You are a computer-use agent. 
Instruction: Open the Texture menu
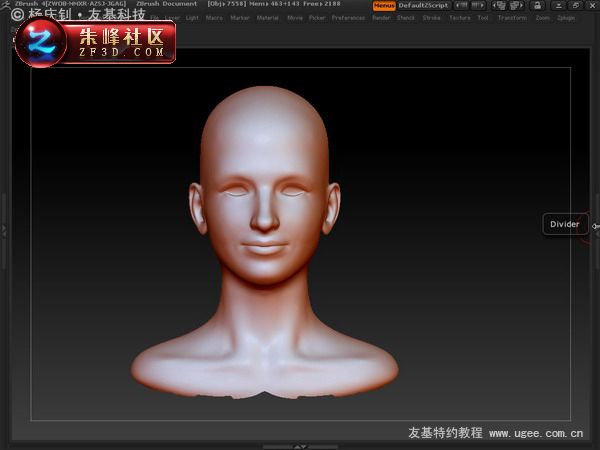[460, 18]
